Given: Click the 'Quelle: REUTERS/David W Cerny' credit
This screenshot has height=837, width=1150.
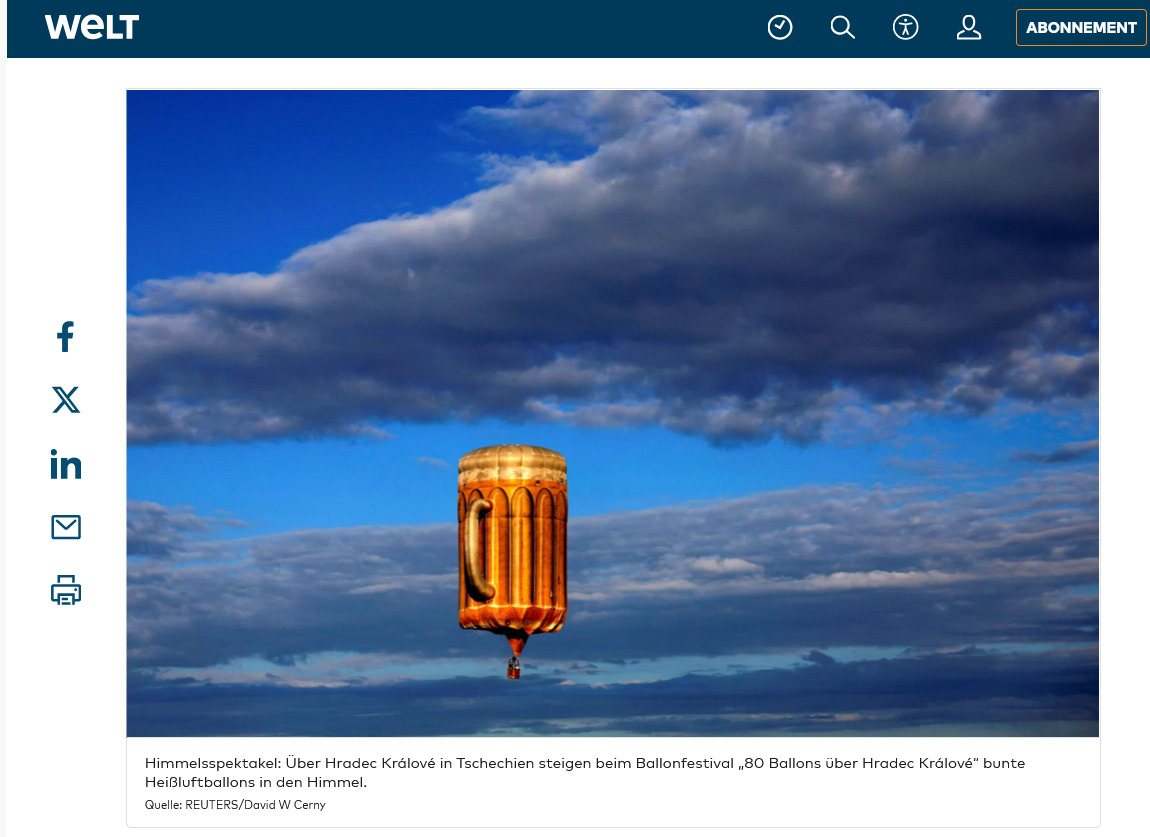Looking at the screenshot, I should (235, 805).
